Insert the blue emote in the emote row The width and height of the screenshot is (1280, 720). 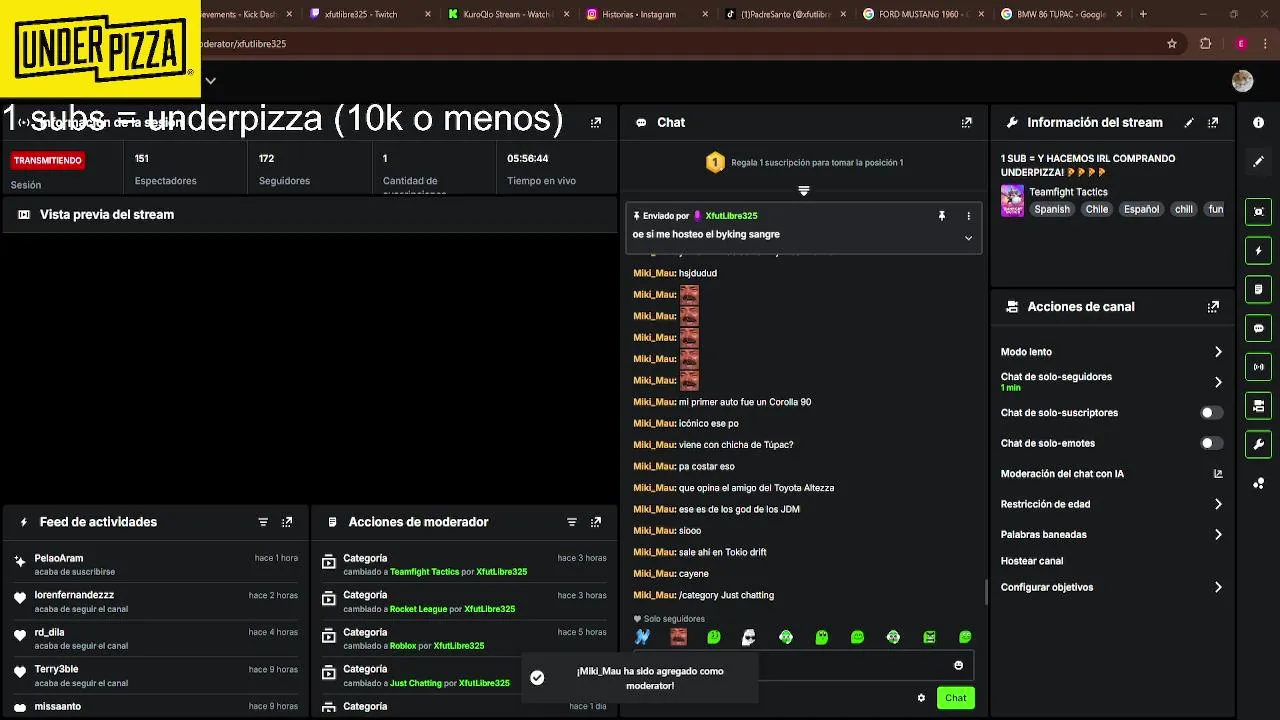643,637
